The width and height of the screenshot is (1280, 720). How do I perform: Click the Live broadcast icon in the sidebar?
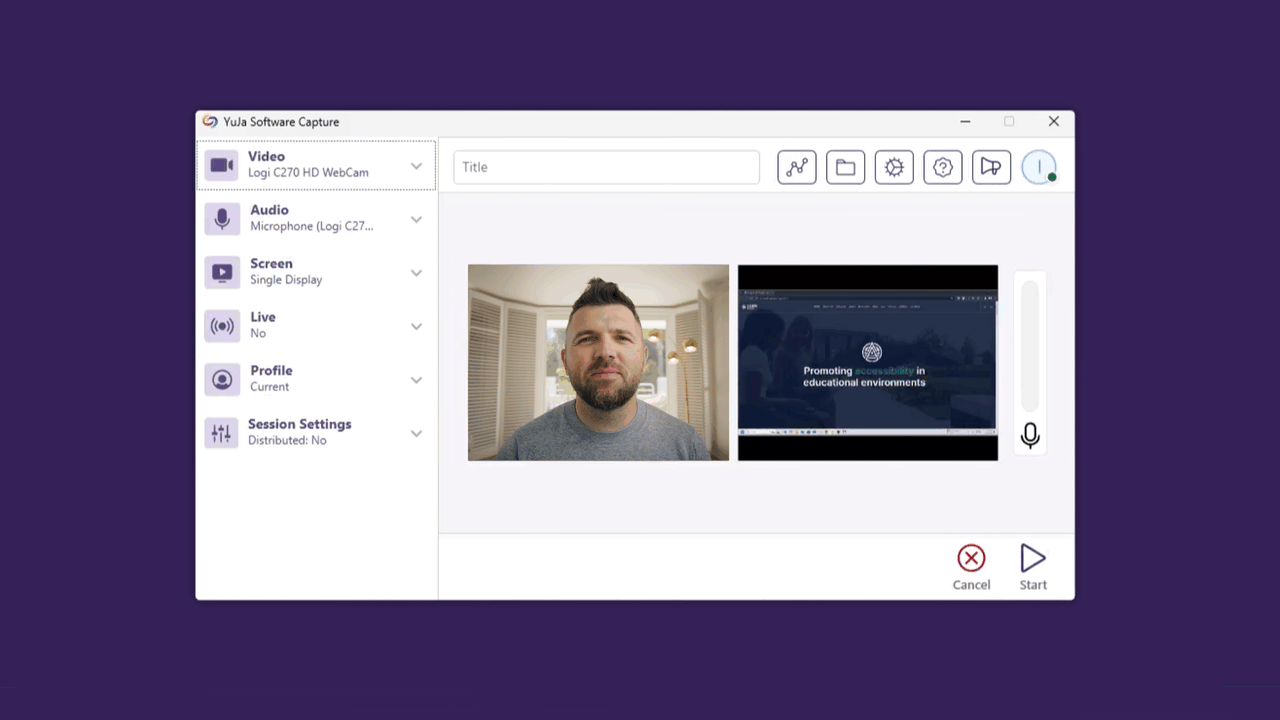tap(221, 325)
